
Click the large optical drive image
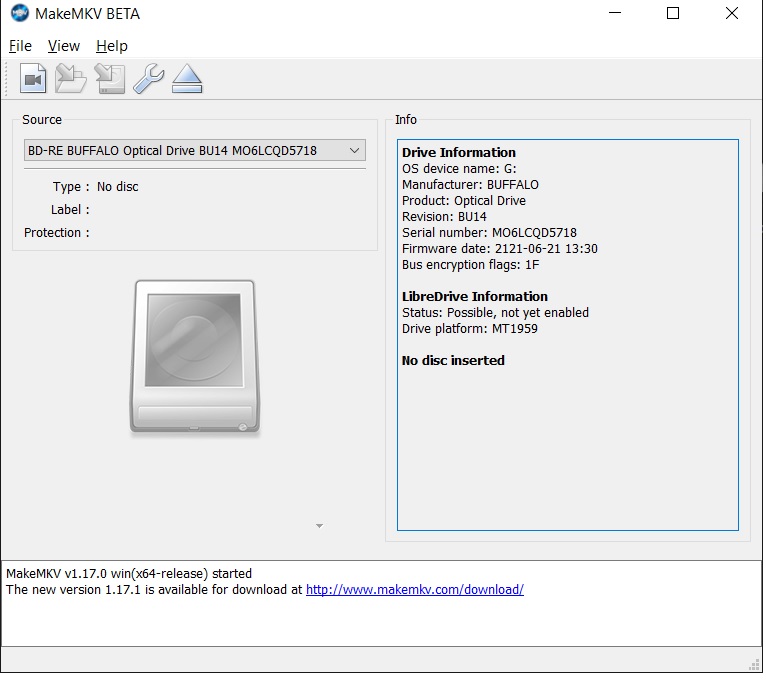pyautogui.click(x=195, y=357)
